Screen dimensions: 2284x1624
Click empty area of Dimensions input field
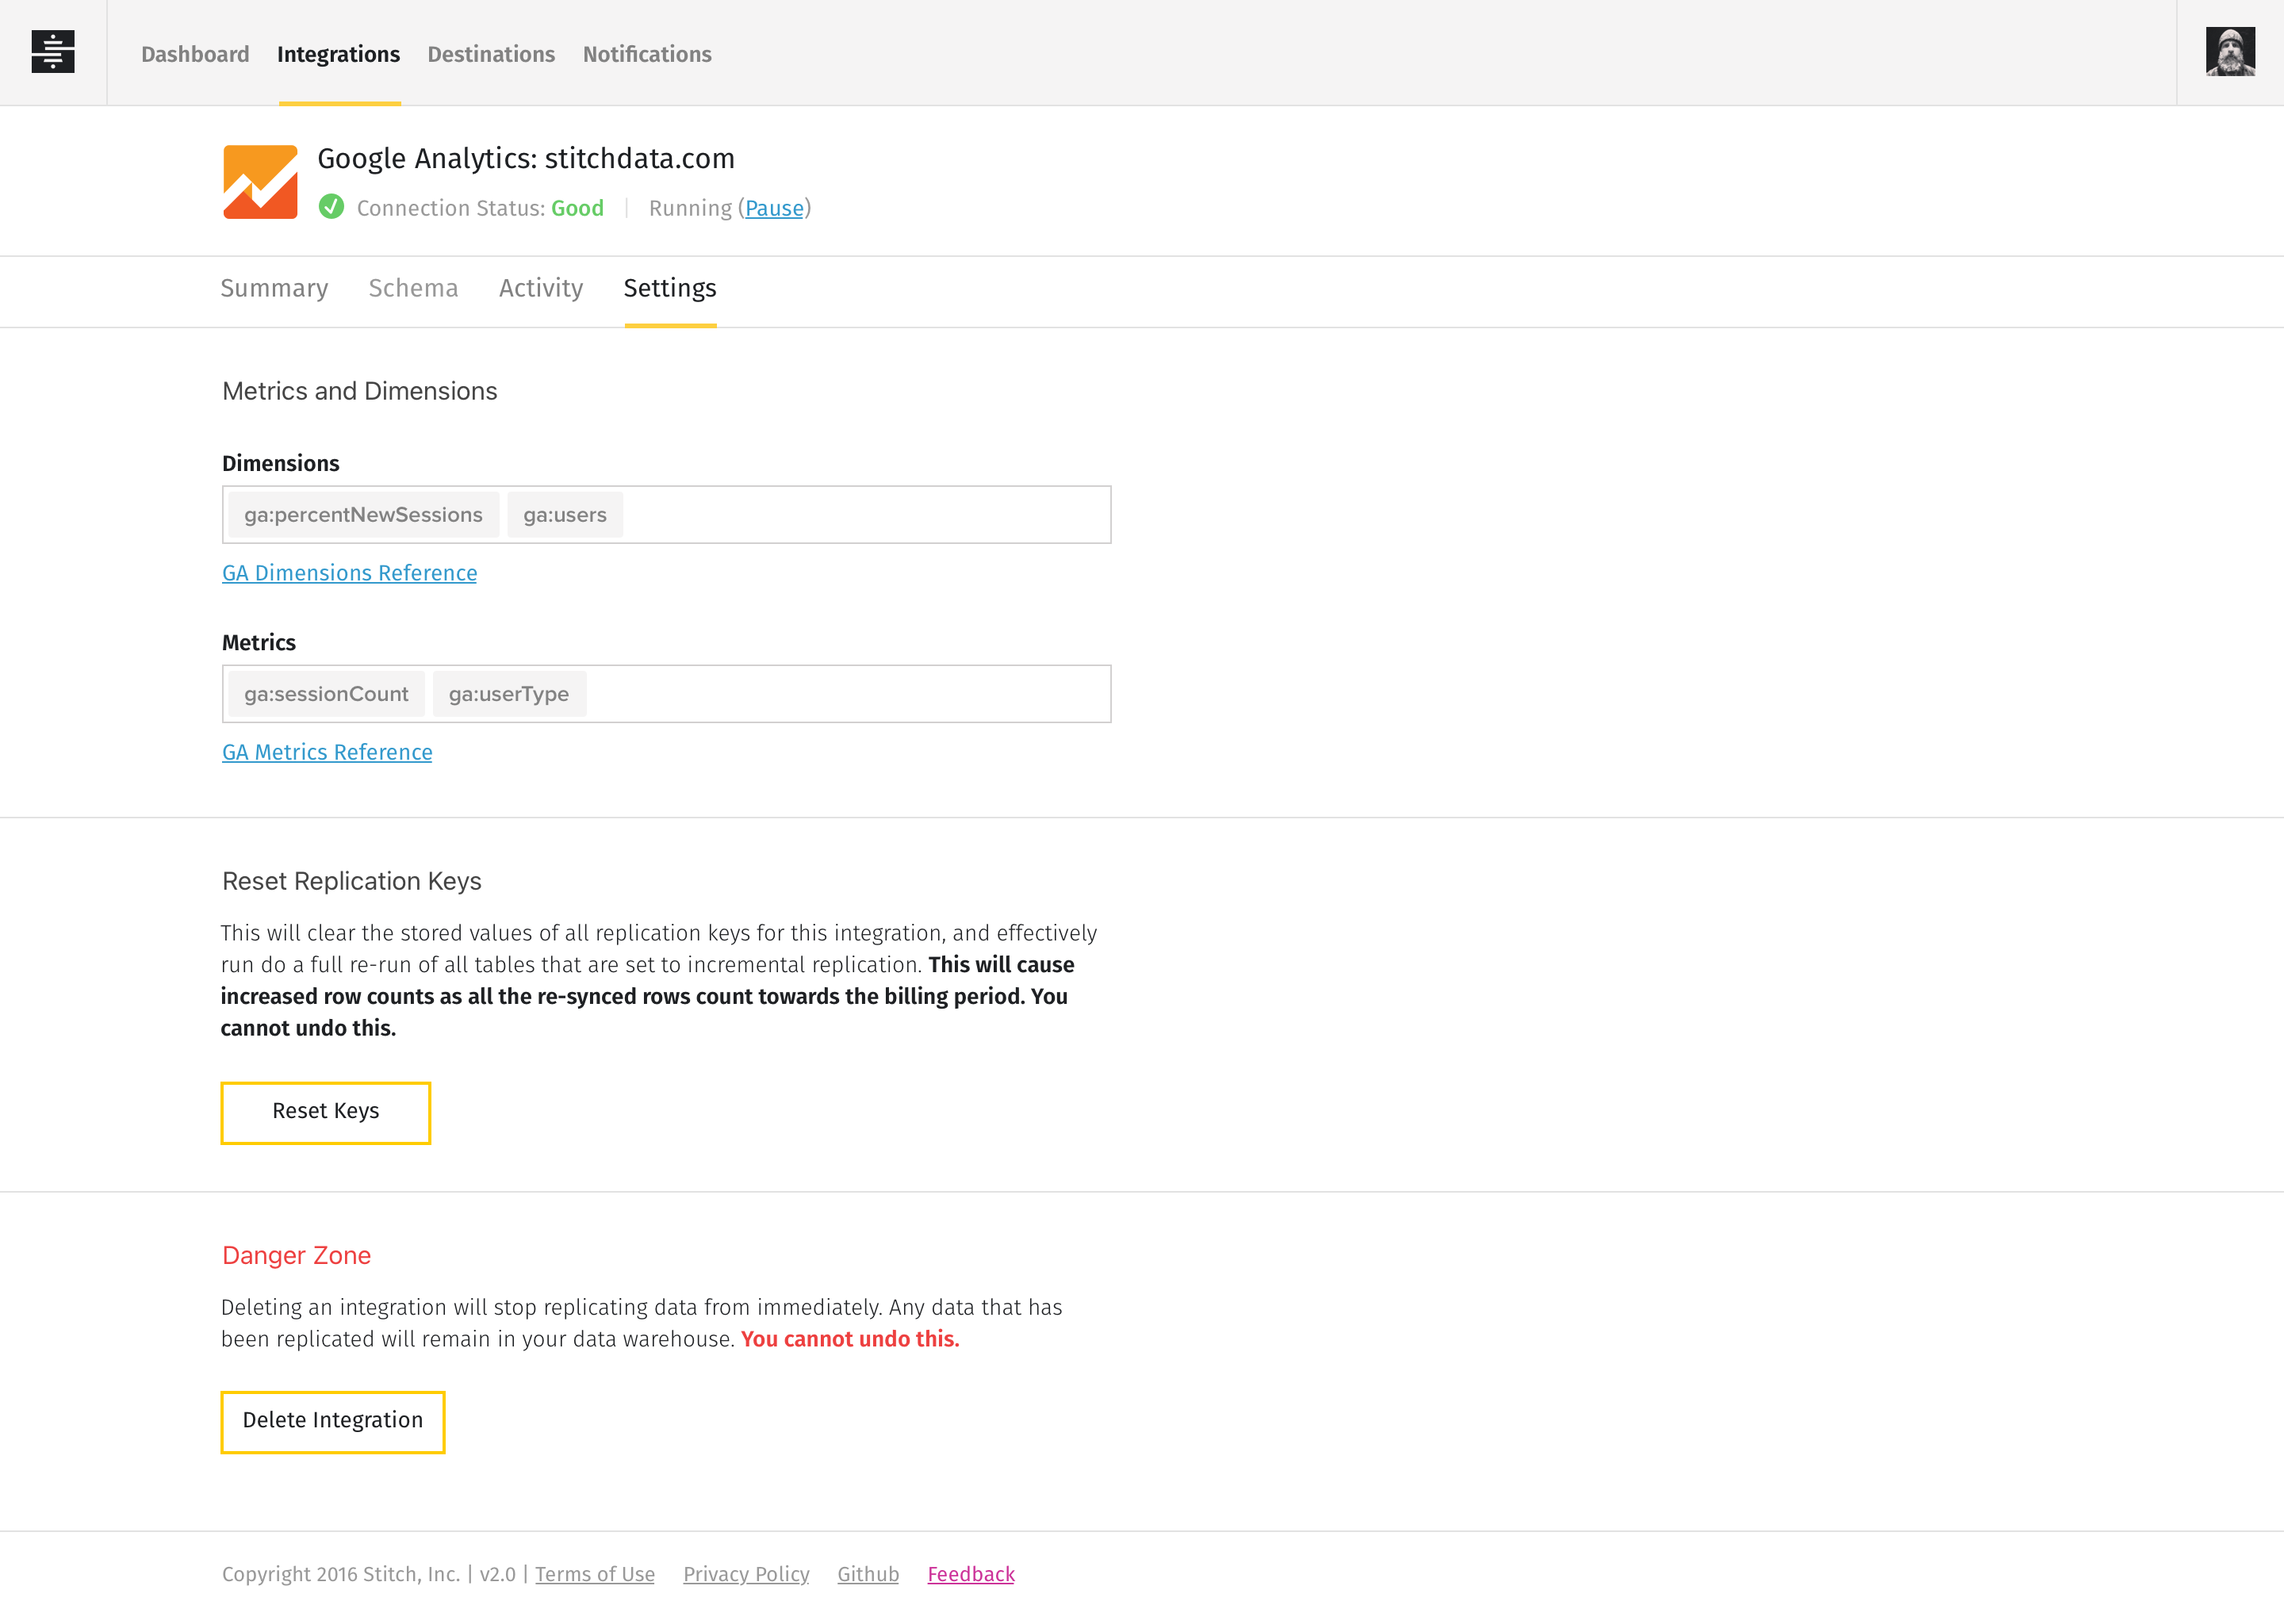[x=865, y=515]
